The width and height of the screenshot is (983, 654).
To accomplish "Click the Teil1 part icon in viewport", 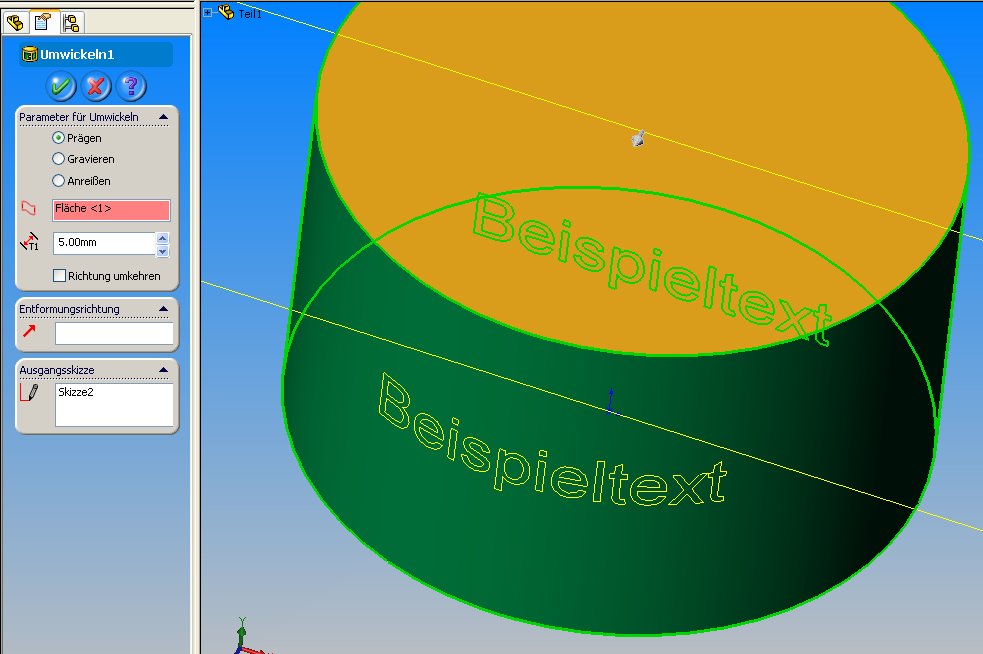I will [226, 12].
